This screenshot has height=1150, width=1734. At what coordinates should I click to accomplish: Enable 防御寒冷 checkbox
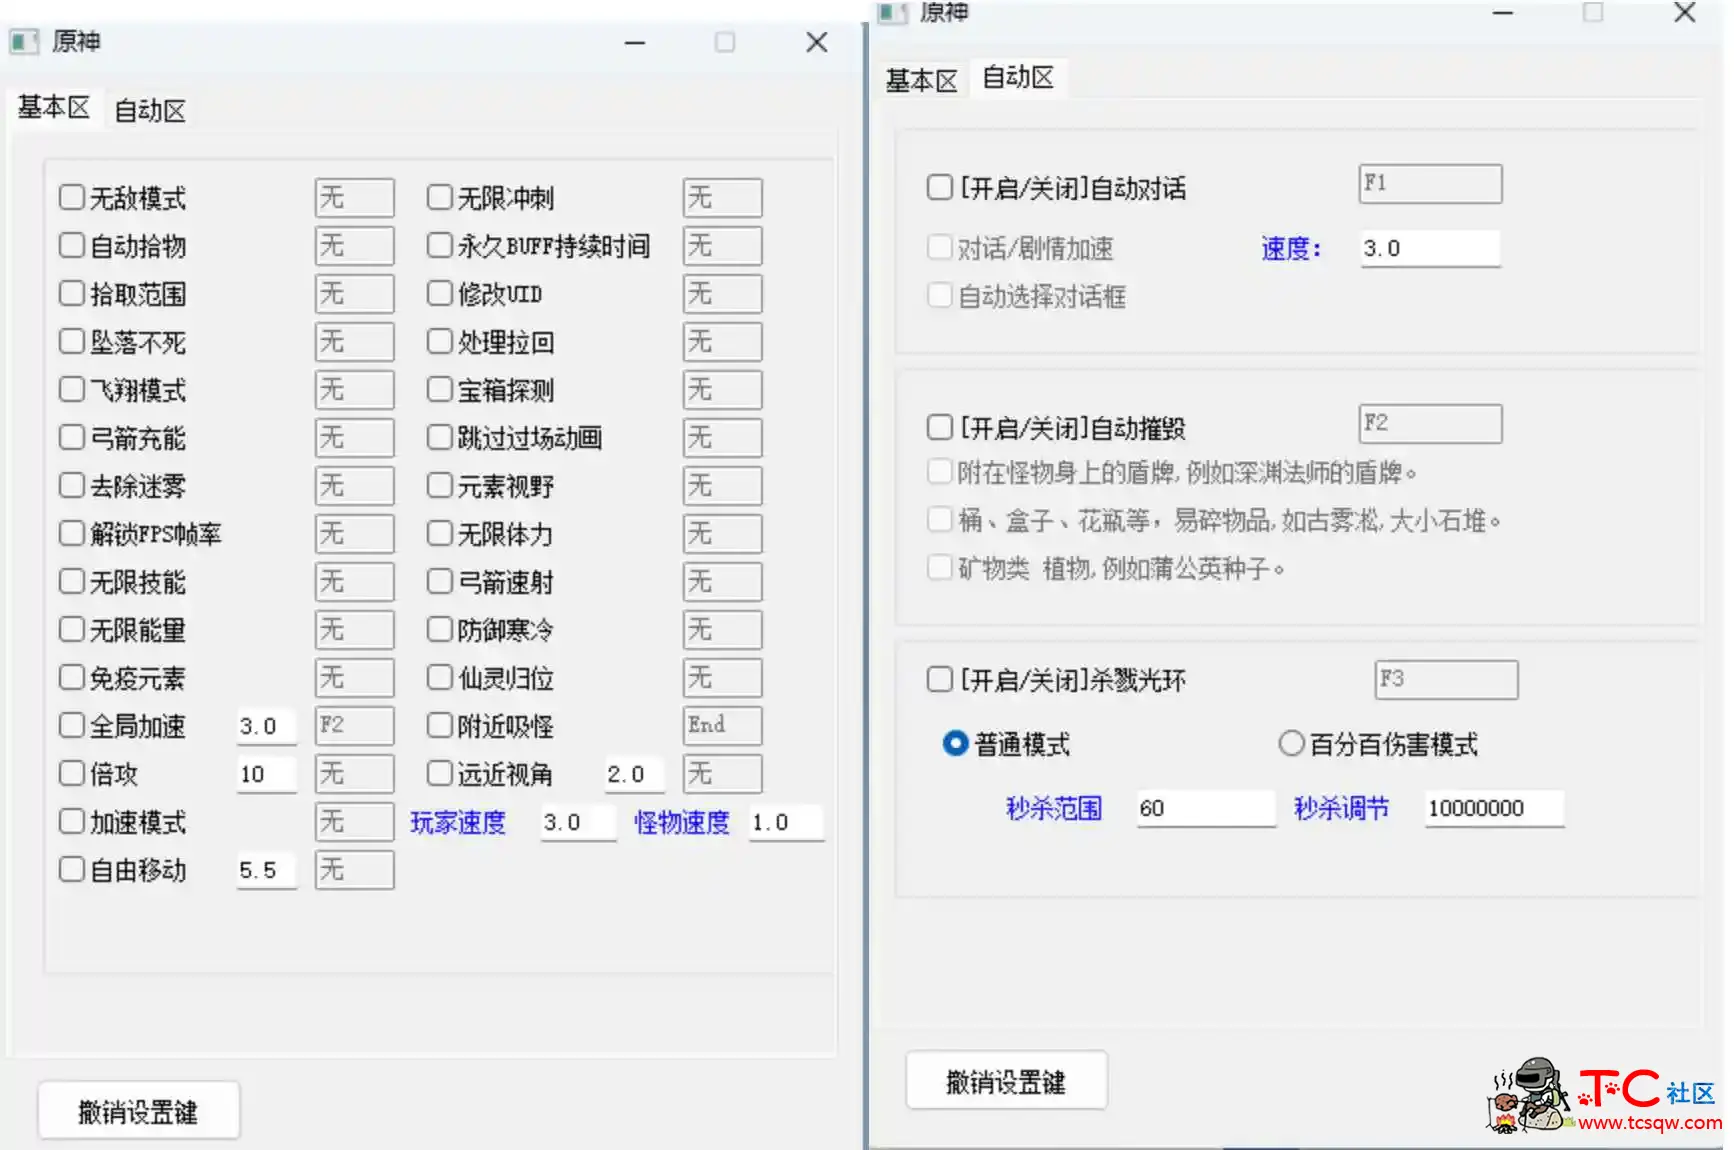440,629
